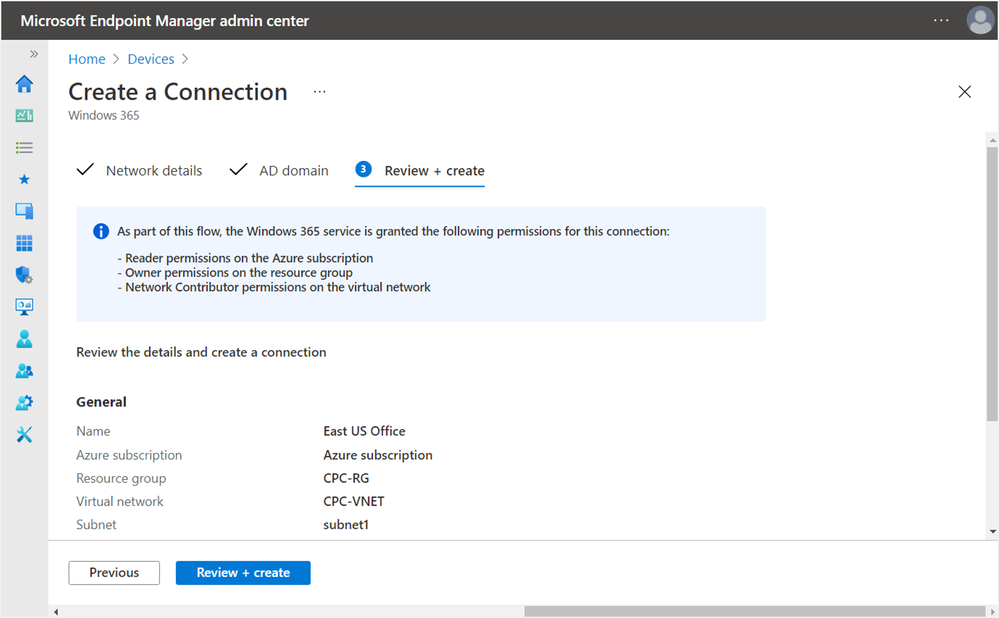Open Create a Connection more actions ellipsis
Viewport: 999px width, 618px height.
pyautogui.click(x=320, y=92)
